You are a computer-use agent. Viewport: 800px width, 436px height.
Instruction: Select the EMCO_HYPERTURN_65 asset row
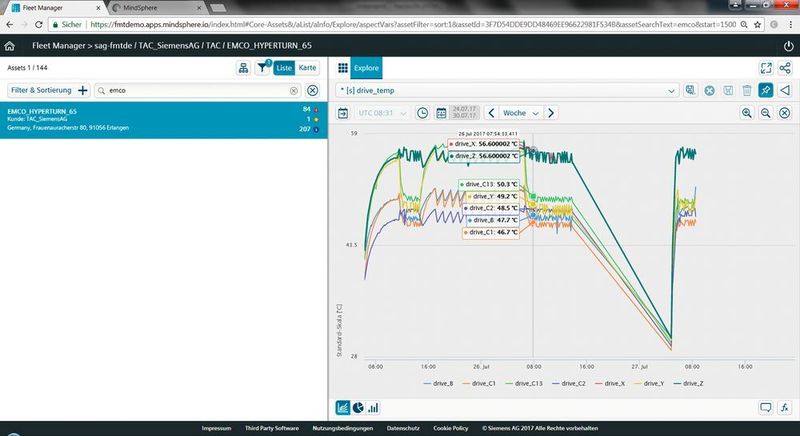point(163,120)
